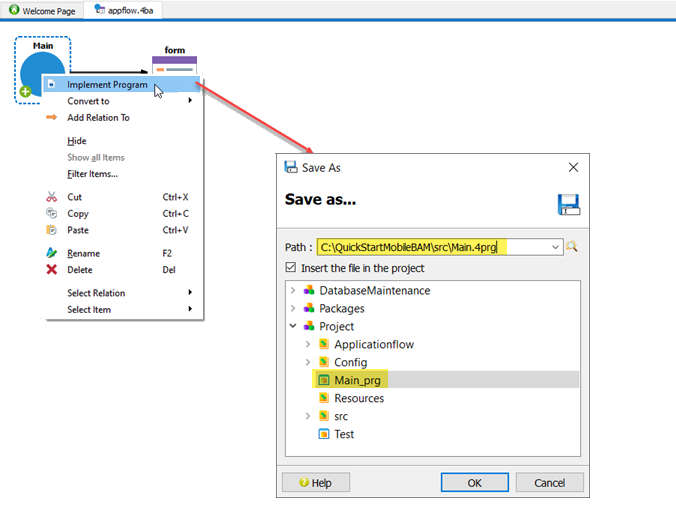
Task: Close the Save As dialog
Action: [x=573, y=167]
